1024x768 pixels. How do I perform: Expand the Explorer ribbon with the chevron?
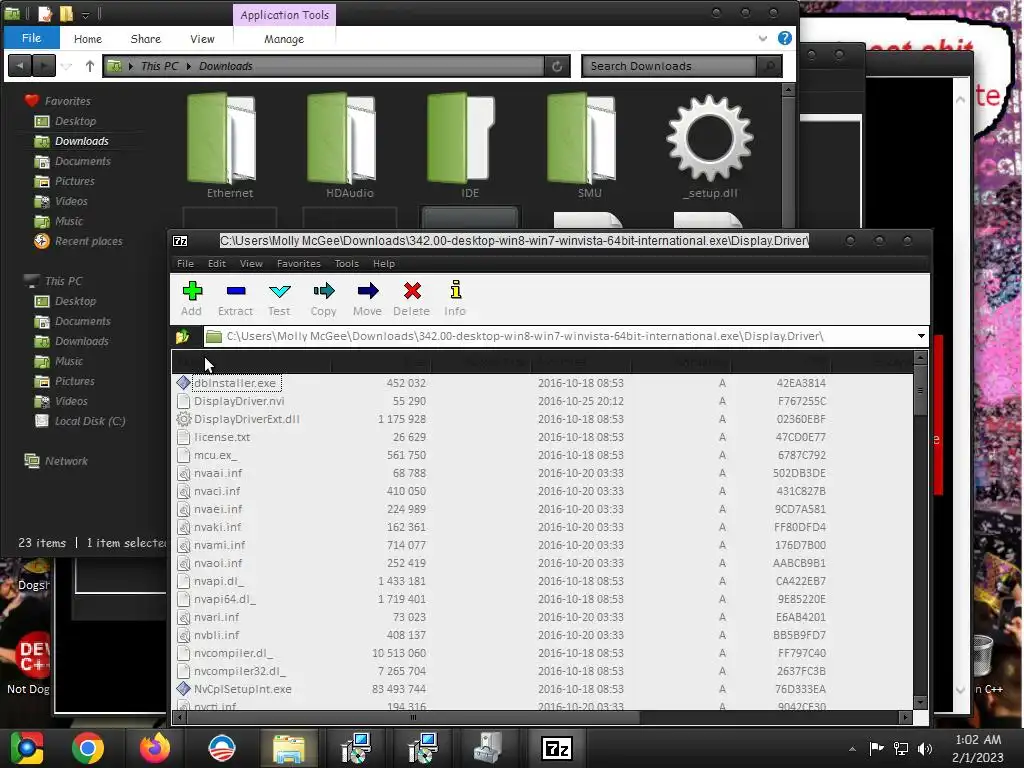coord(763,39)
